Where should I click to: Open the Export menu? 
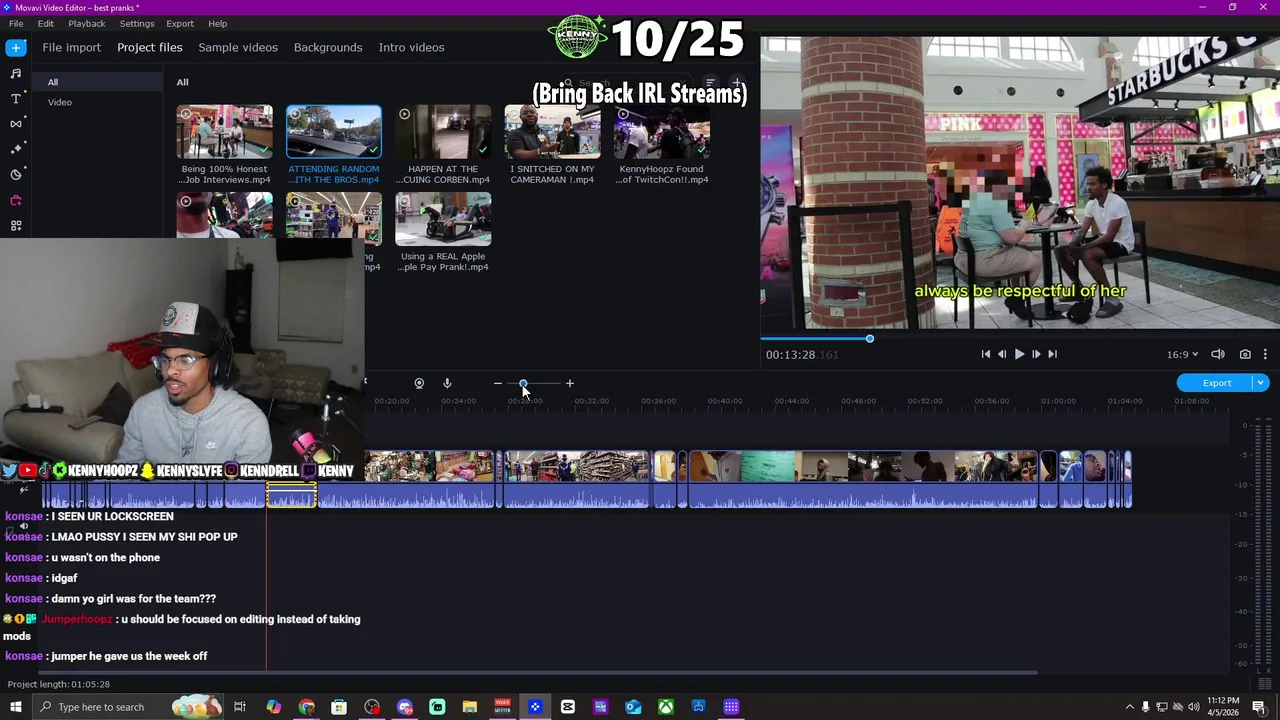pyautogui.click(x=180, y=23)
